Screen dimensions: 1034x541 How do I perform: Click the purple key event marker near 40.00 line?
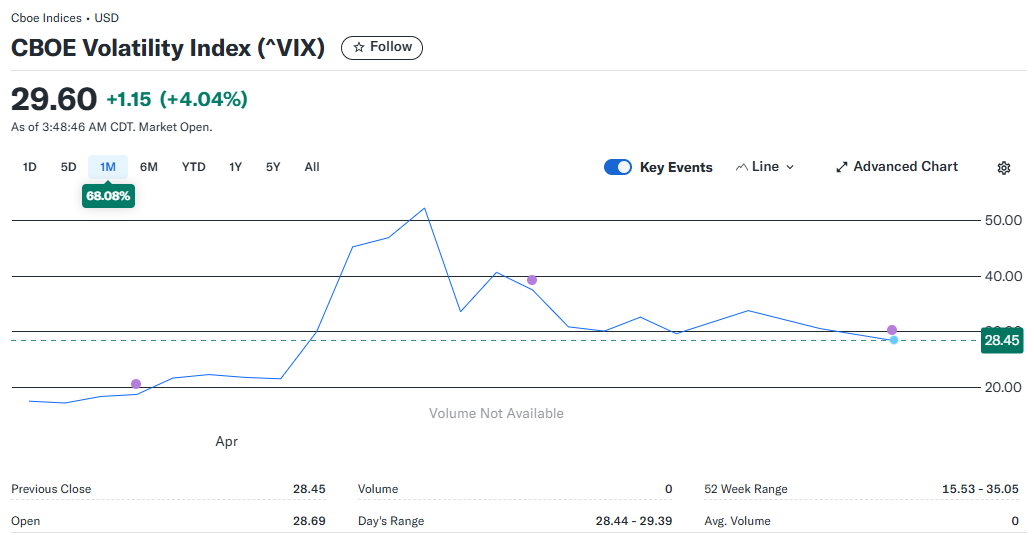tap(532, 280)
